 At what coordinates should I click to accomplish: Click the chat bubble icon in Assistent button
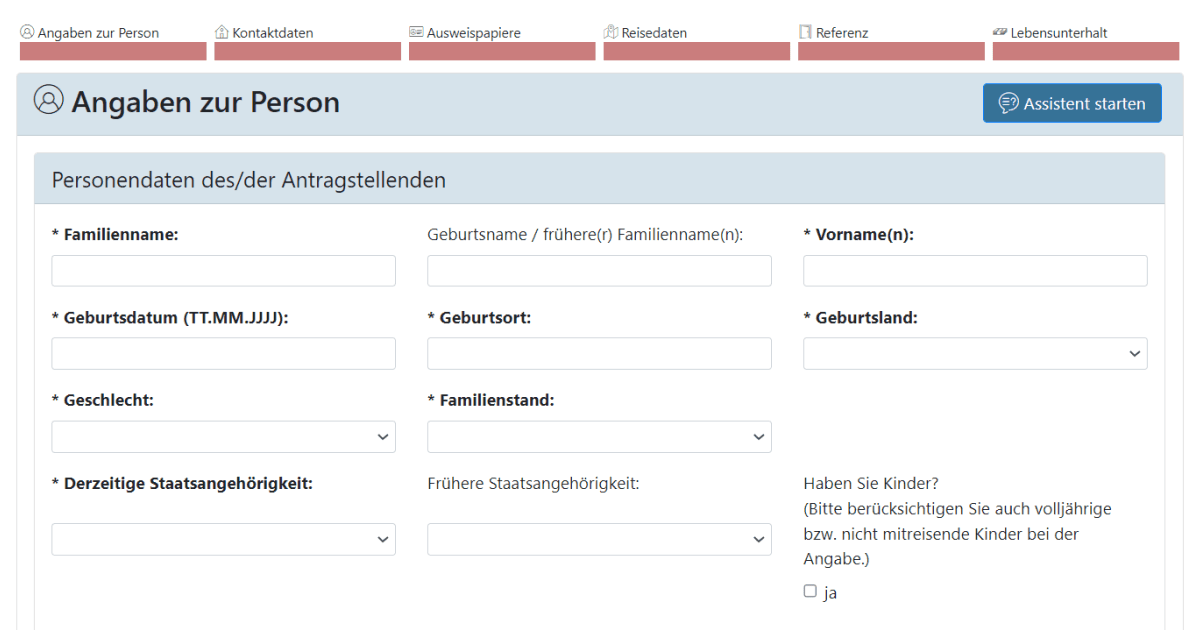tap(1008, 103)
